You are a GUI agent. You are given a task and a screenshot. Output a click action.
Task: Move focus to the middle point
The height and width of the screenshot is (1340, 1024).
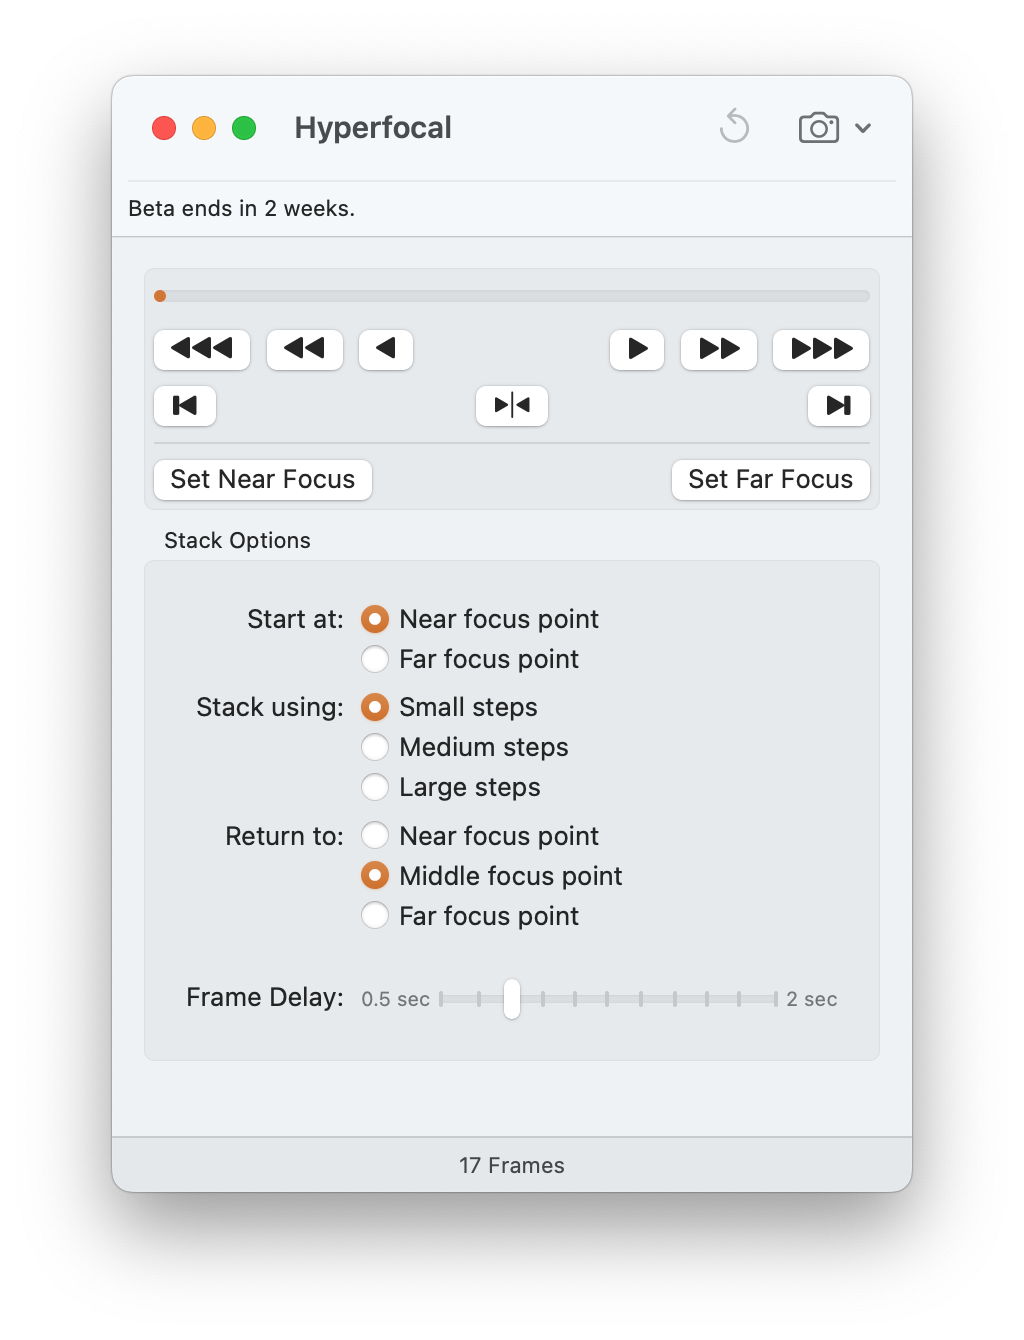pyautogui.click(x=512, y=406)
